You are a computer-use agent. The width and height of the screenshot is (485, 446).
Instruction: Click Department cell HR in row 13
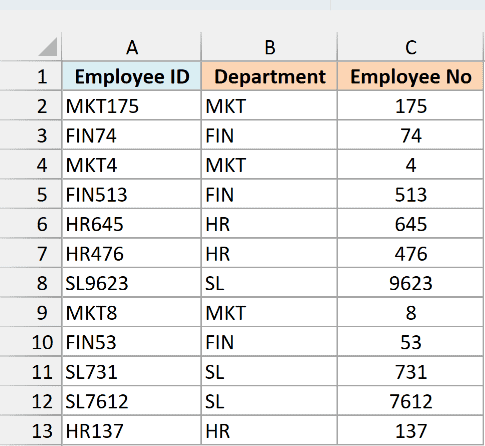pos(269,430)
